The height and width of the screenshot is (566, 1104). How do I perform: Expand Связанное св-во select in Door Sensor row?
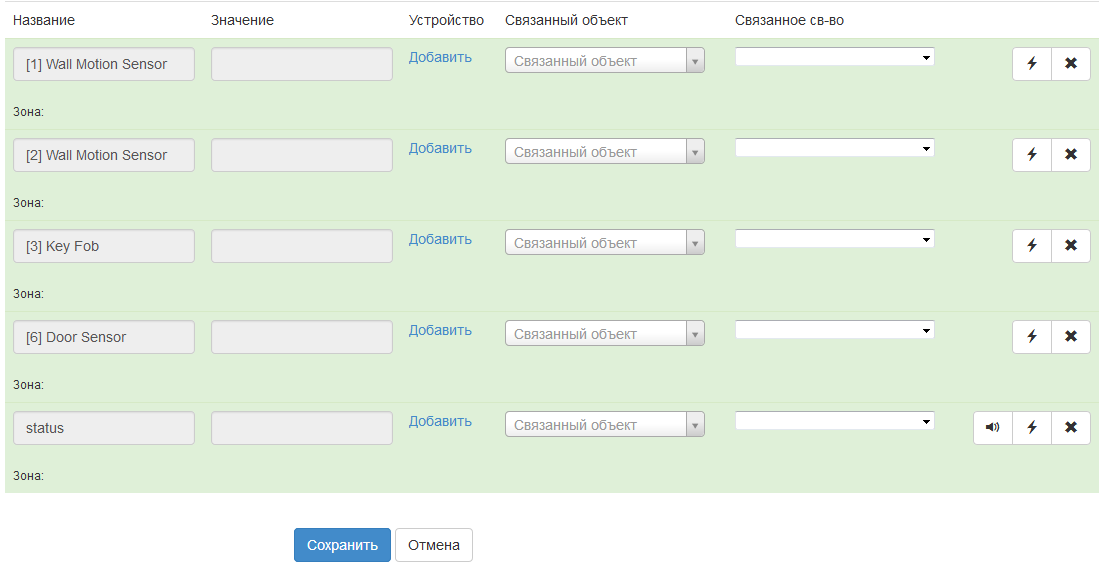coord(834,330)
